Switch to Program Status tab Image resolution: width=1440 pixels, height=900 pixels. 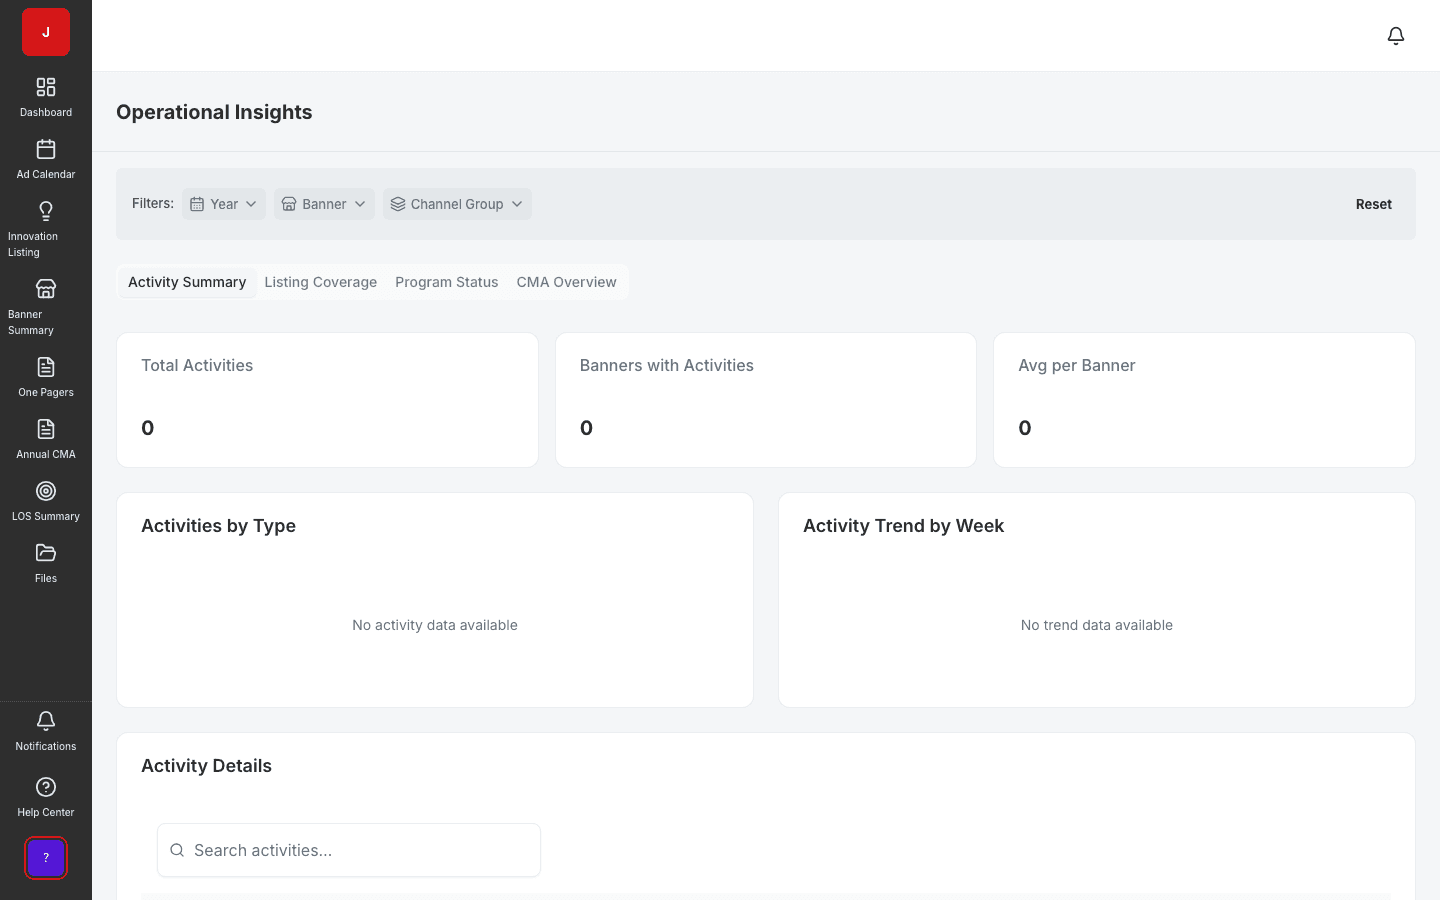pos(447,282)
